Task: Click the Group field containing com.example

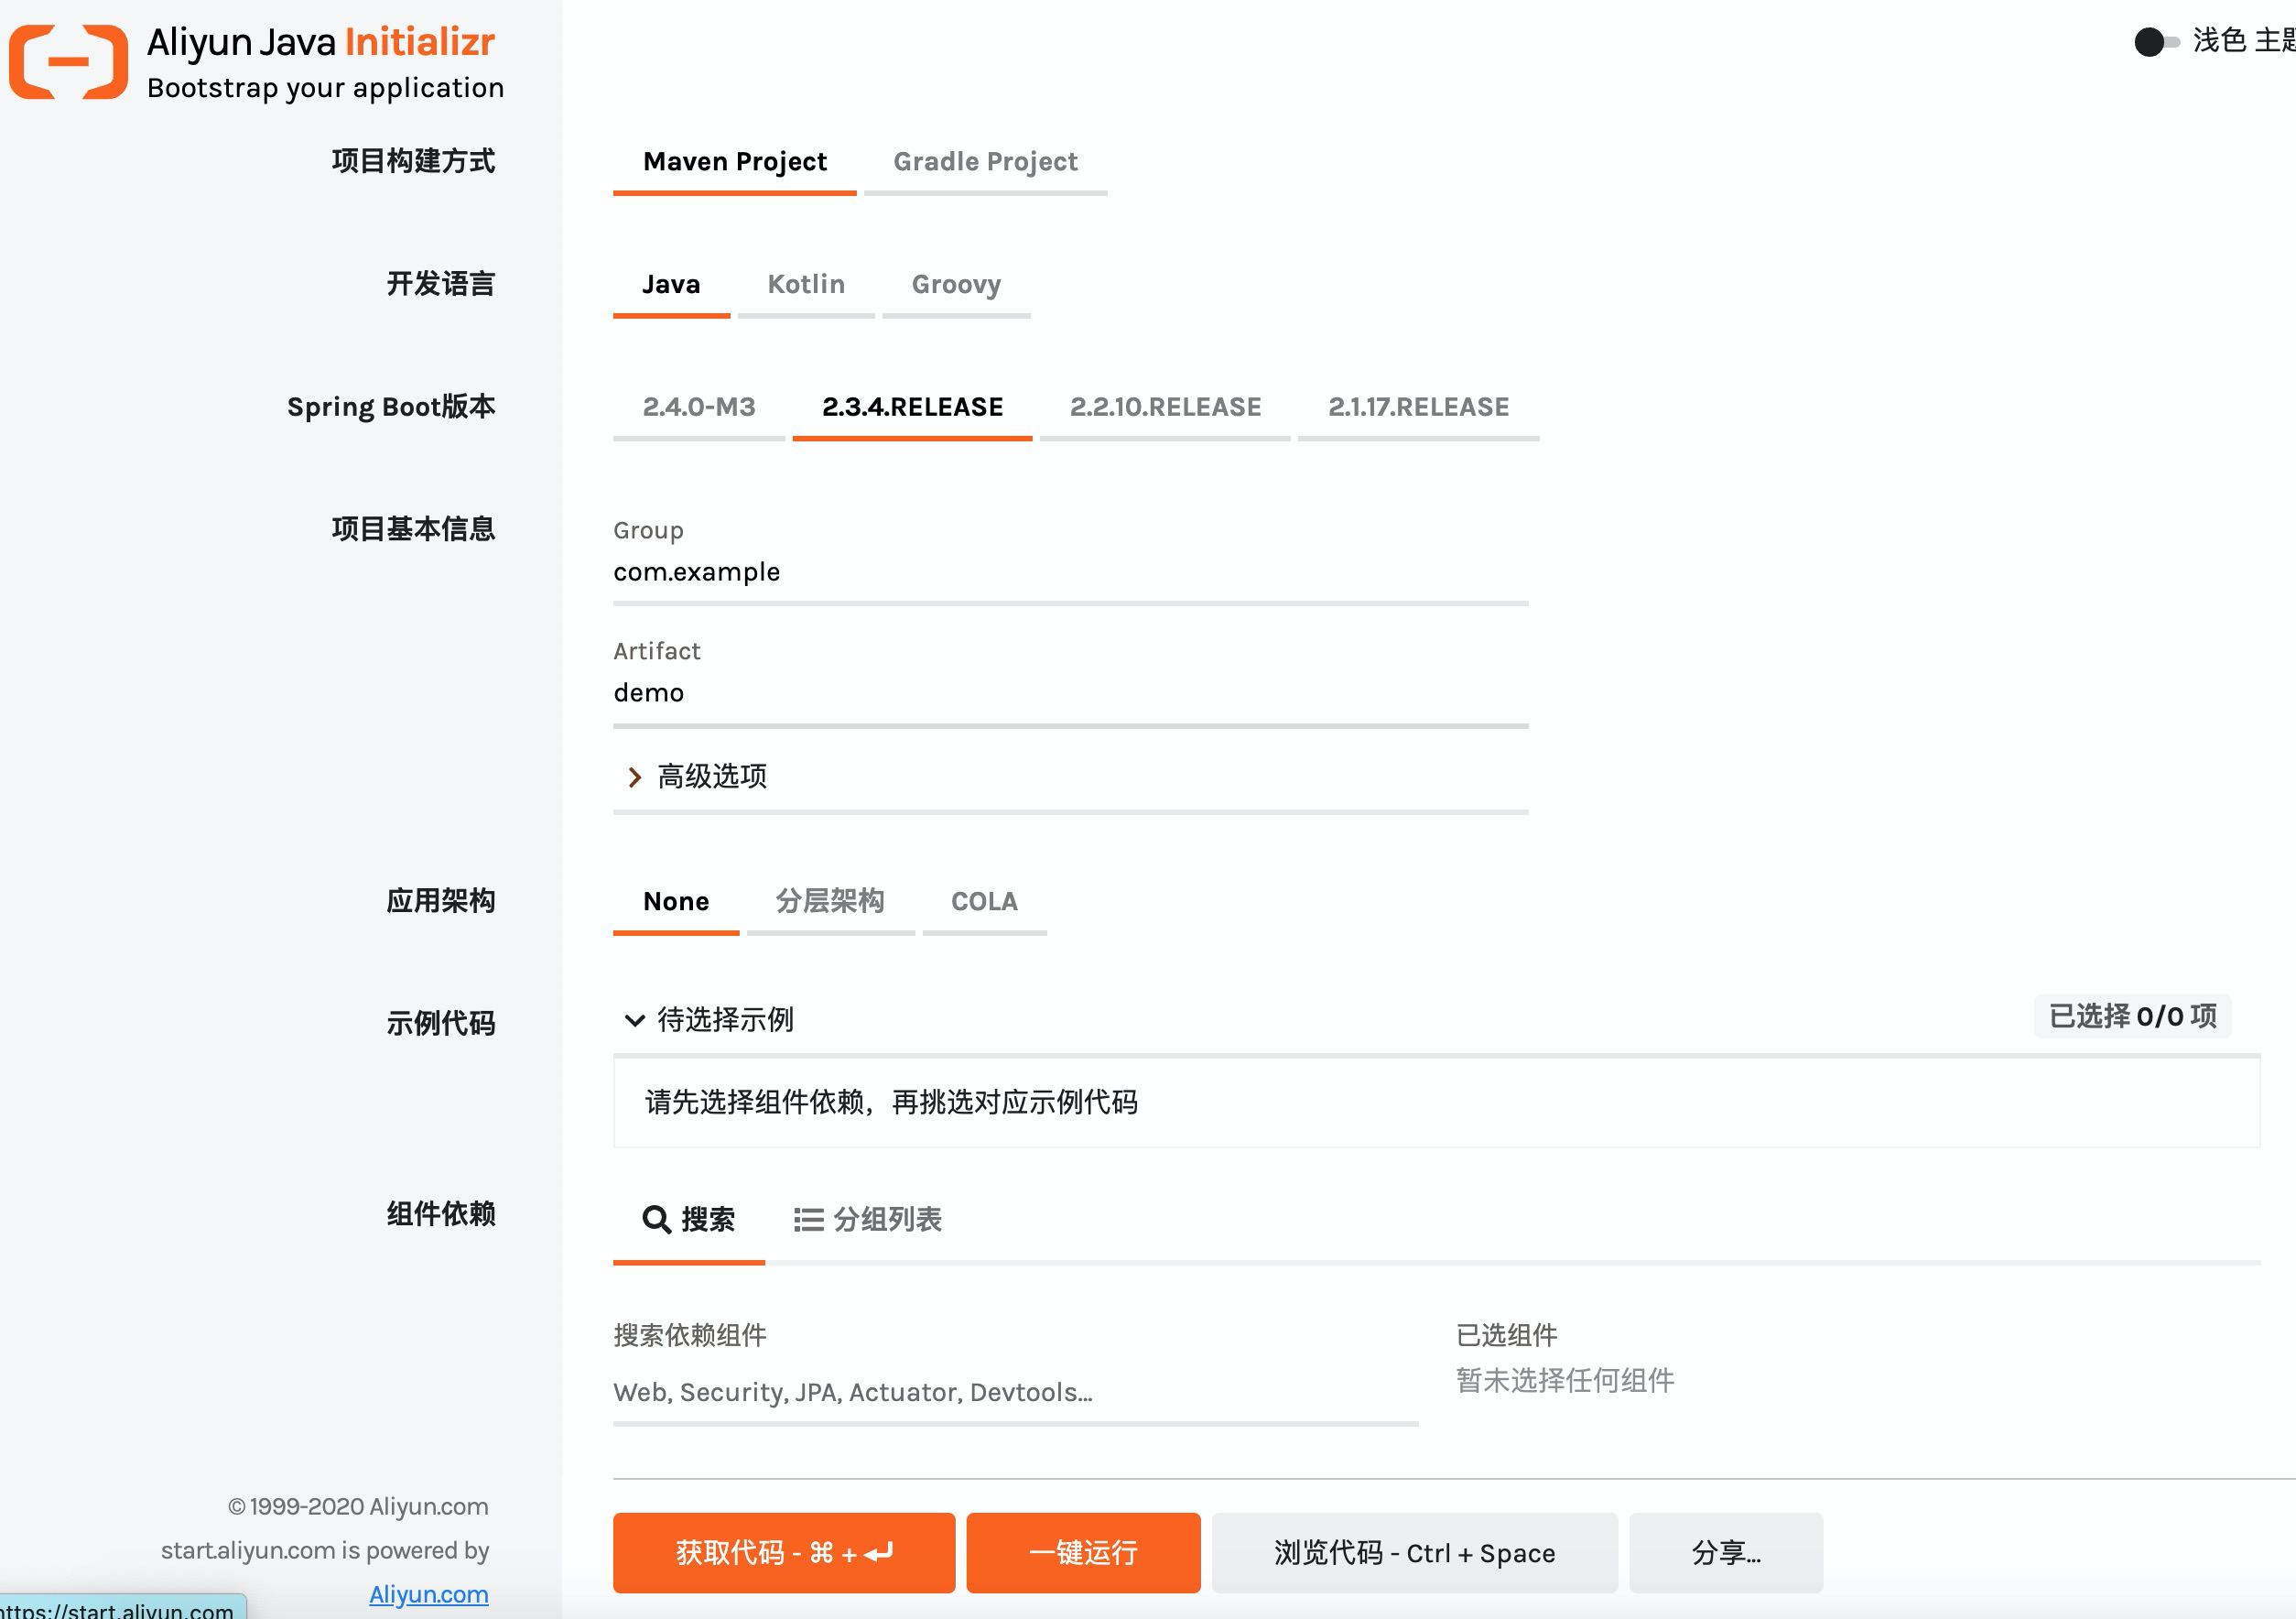Action: pyautogui.click(x=1070, y=573)
